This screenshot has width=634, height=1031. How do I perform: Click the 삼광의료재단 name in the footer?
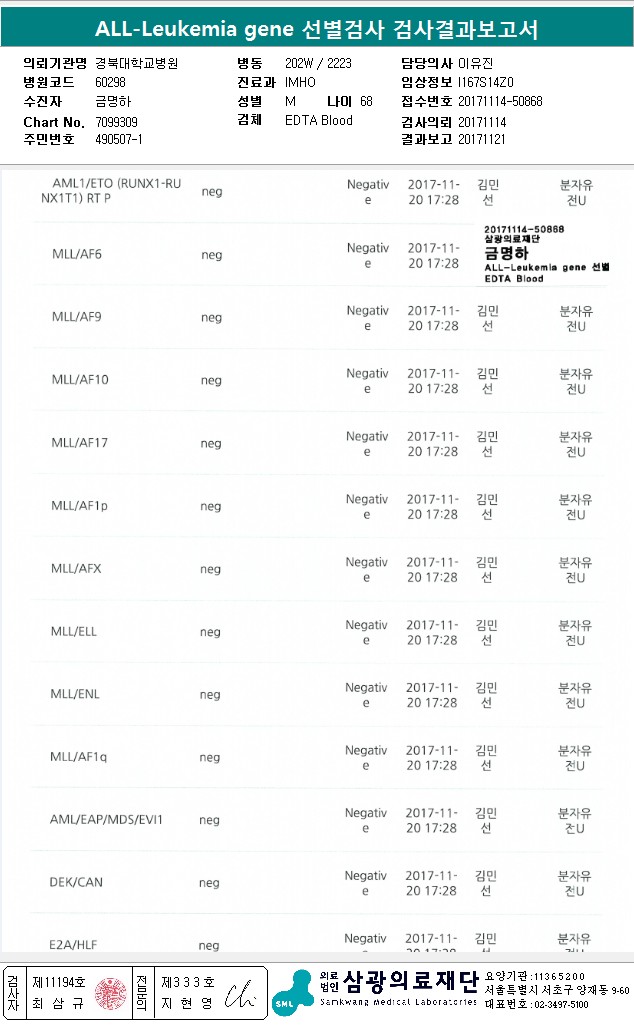pos(410,980)
